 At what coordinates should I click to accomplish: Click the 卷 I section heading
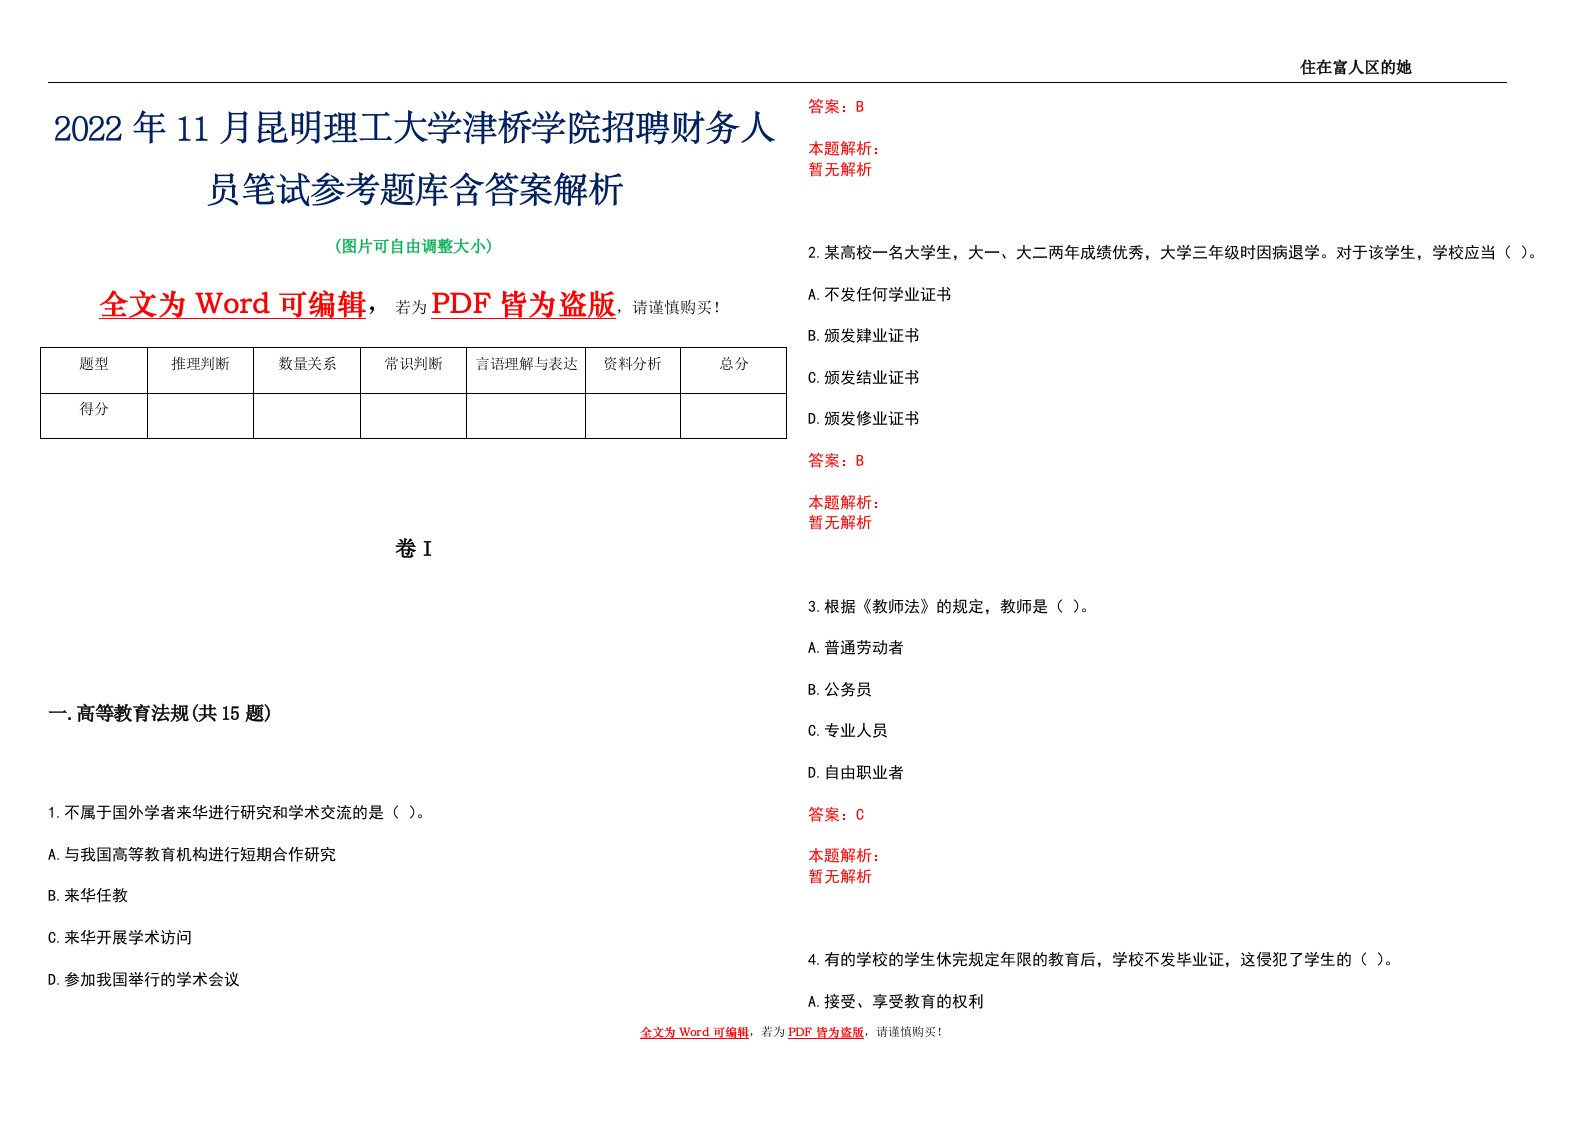[413, 549]
